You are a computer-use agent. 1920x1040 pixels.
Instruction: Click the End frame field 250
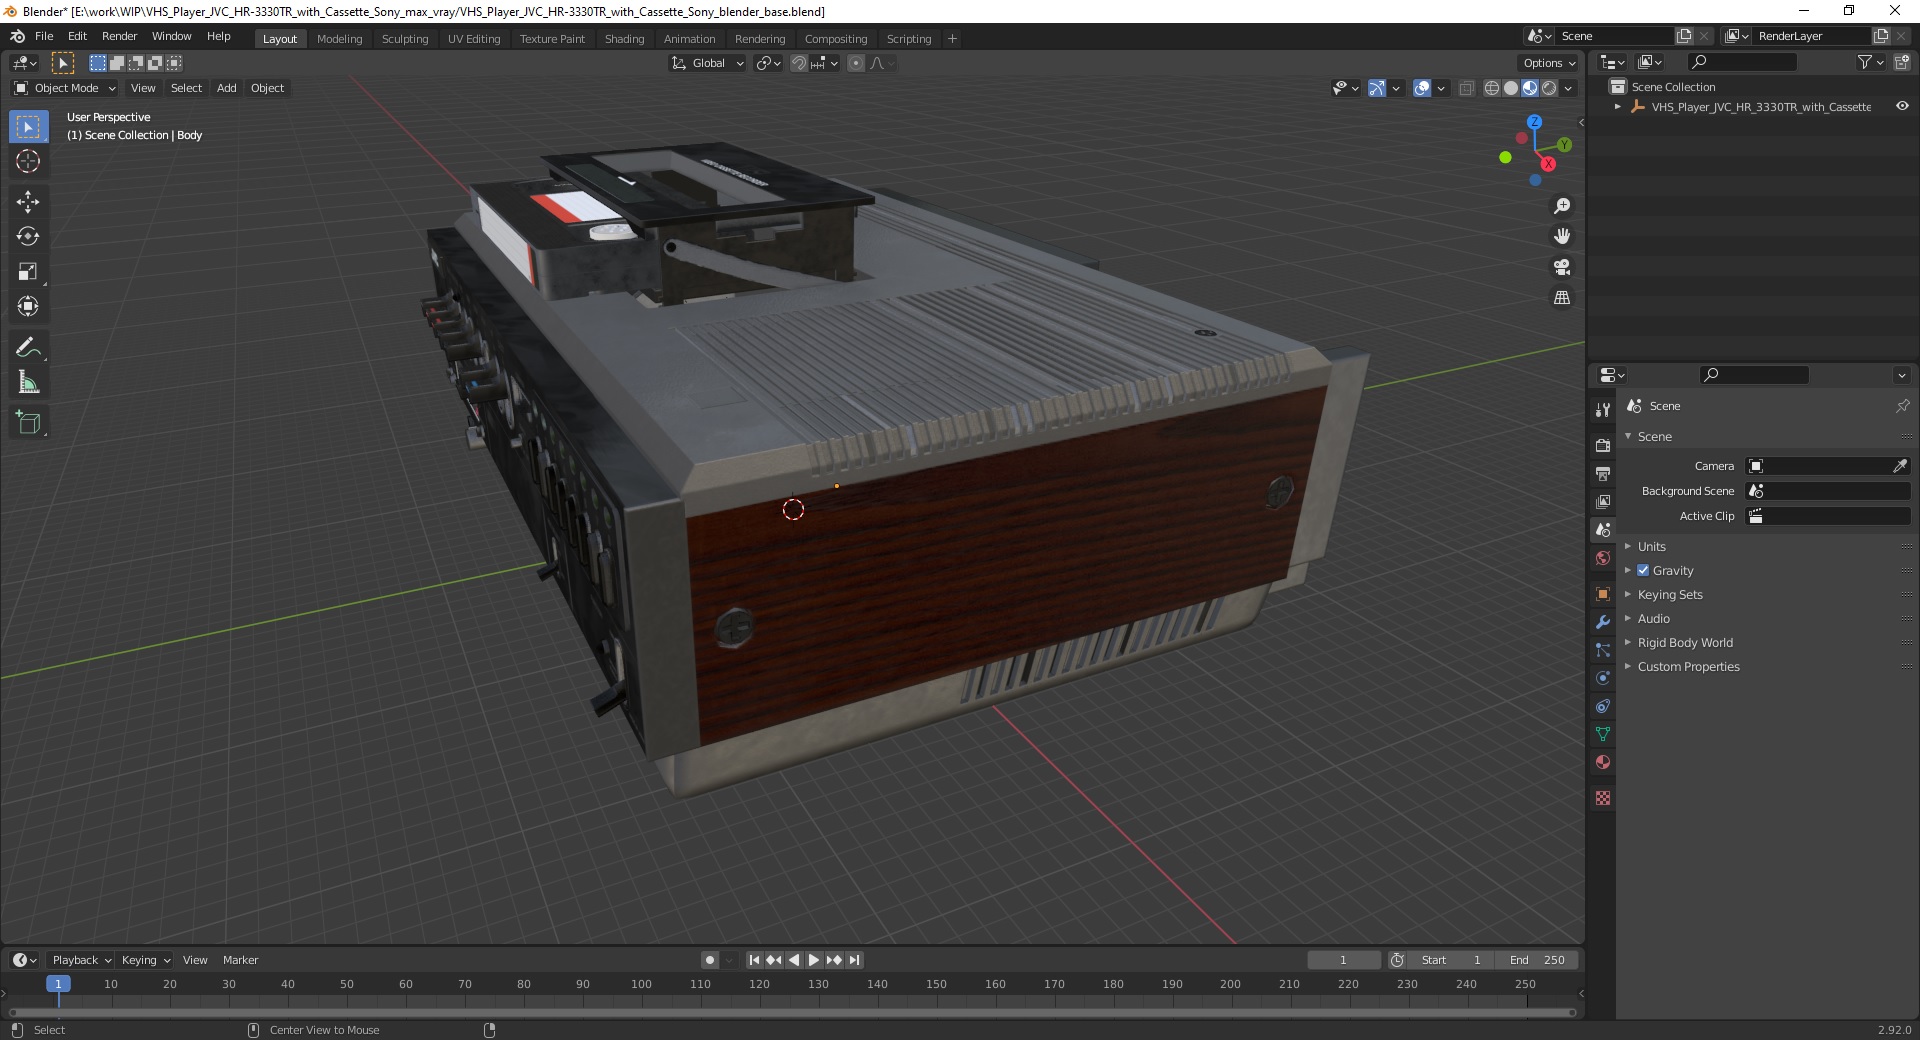pos(1537,960)
